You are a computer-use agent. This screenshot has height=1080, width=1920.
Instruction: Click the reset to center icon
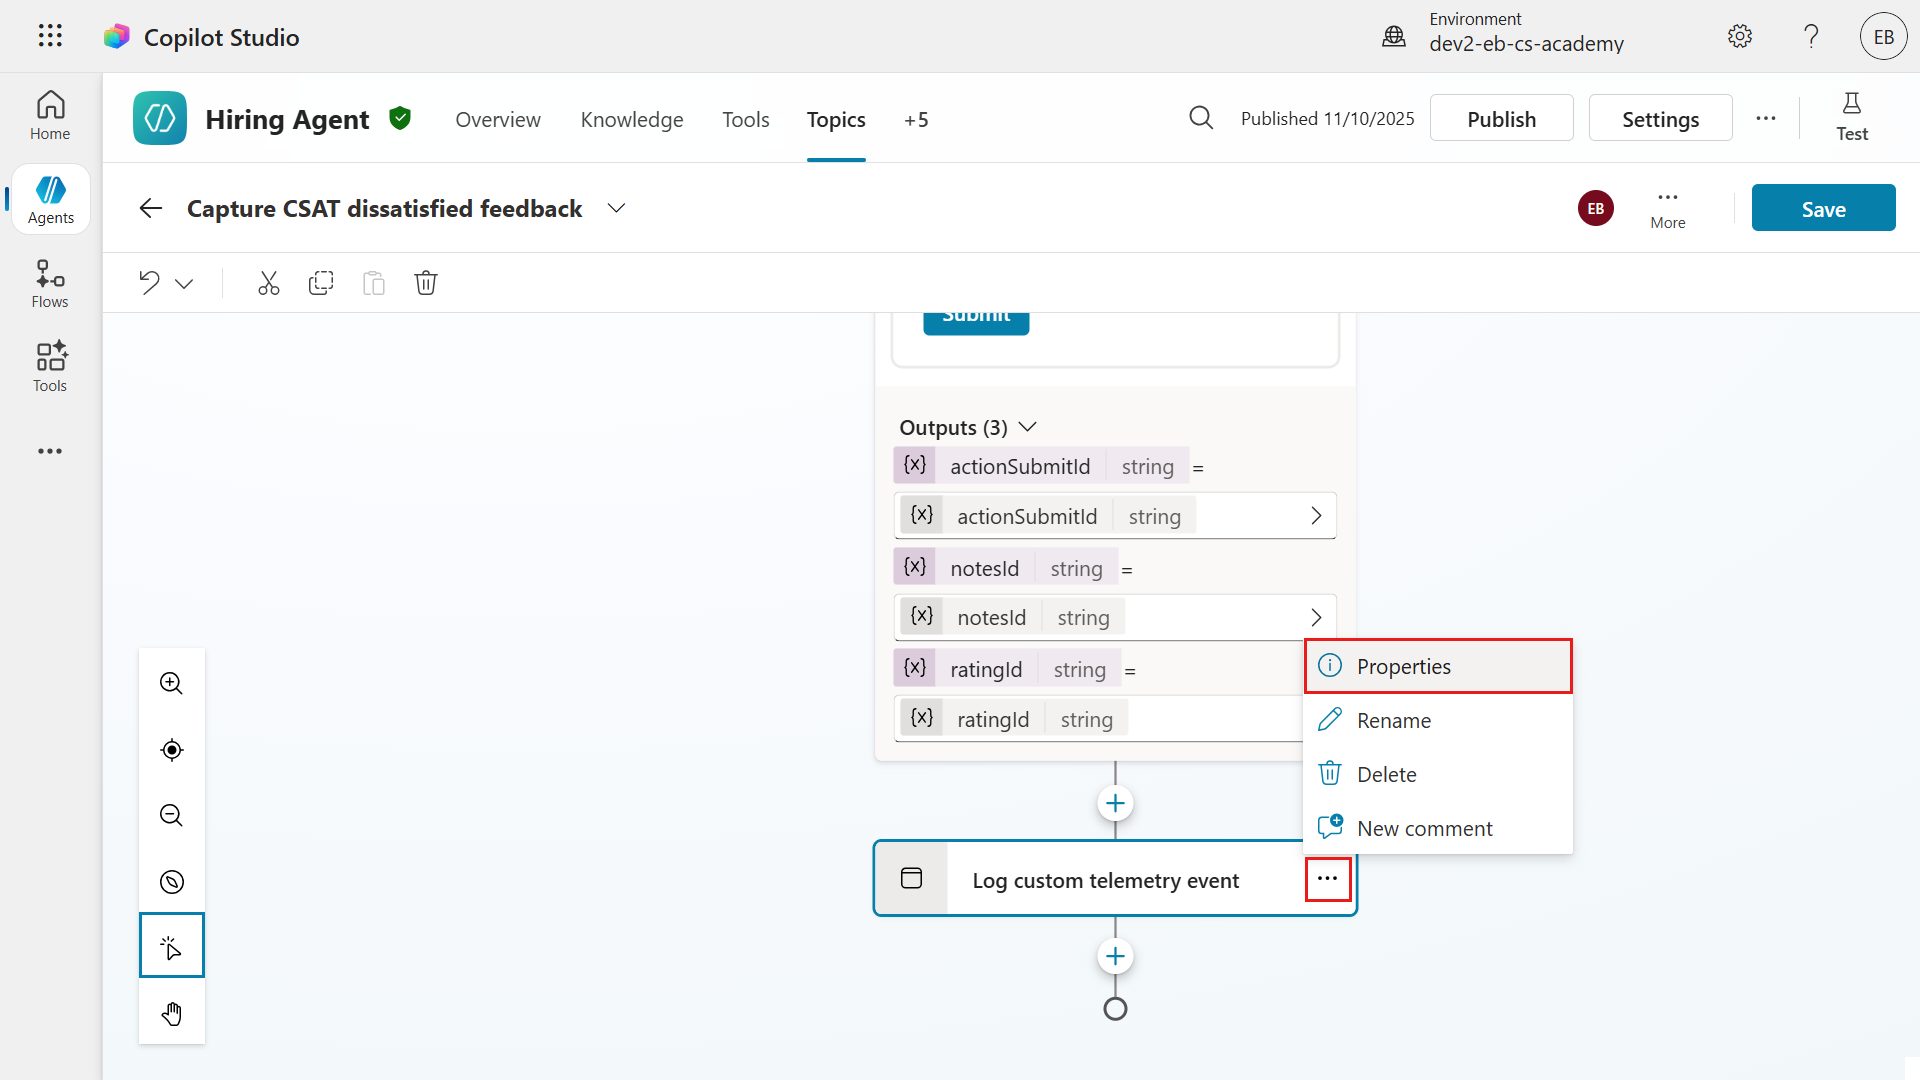(171, 750)
